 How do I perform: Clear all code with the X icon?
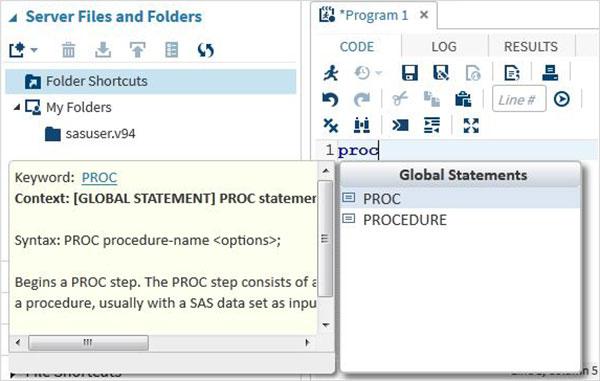[331, 125]
